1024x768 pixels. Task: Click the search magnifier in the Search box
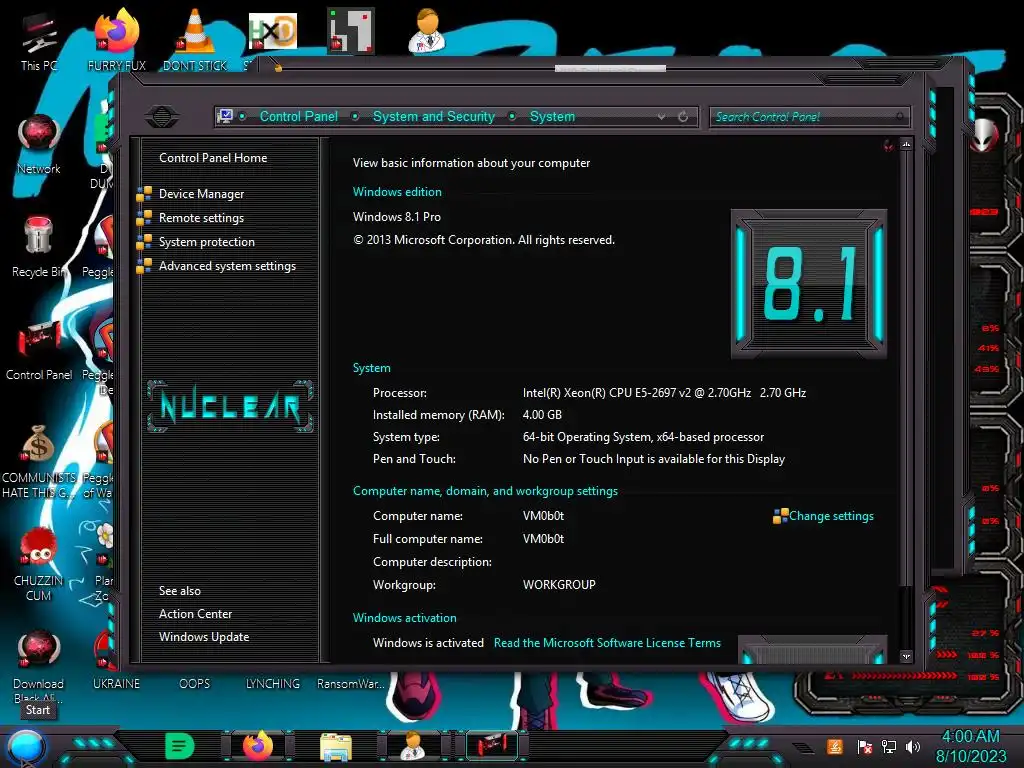[899, 116]
